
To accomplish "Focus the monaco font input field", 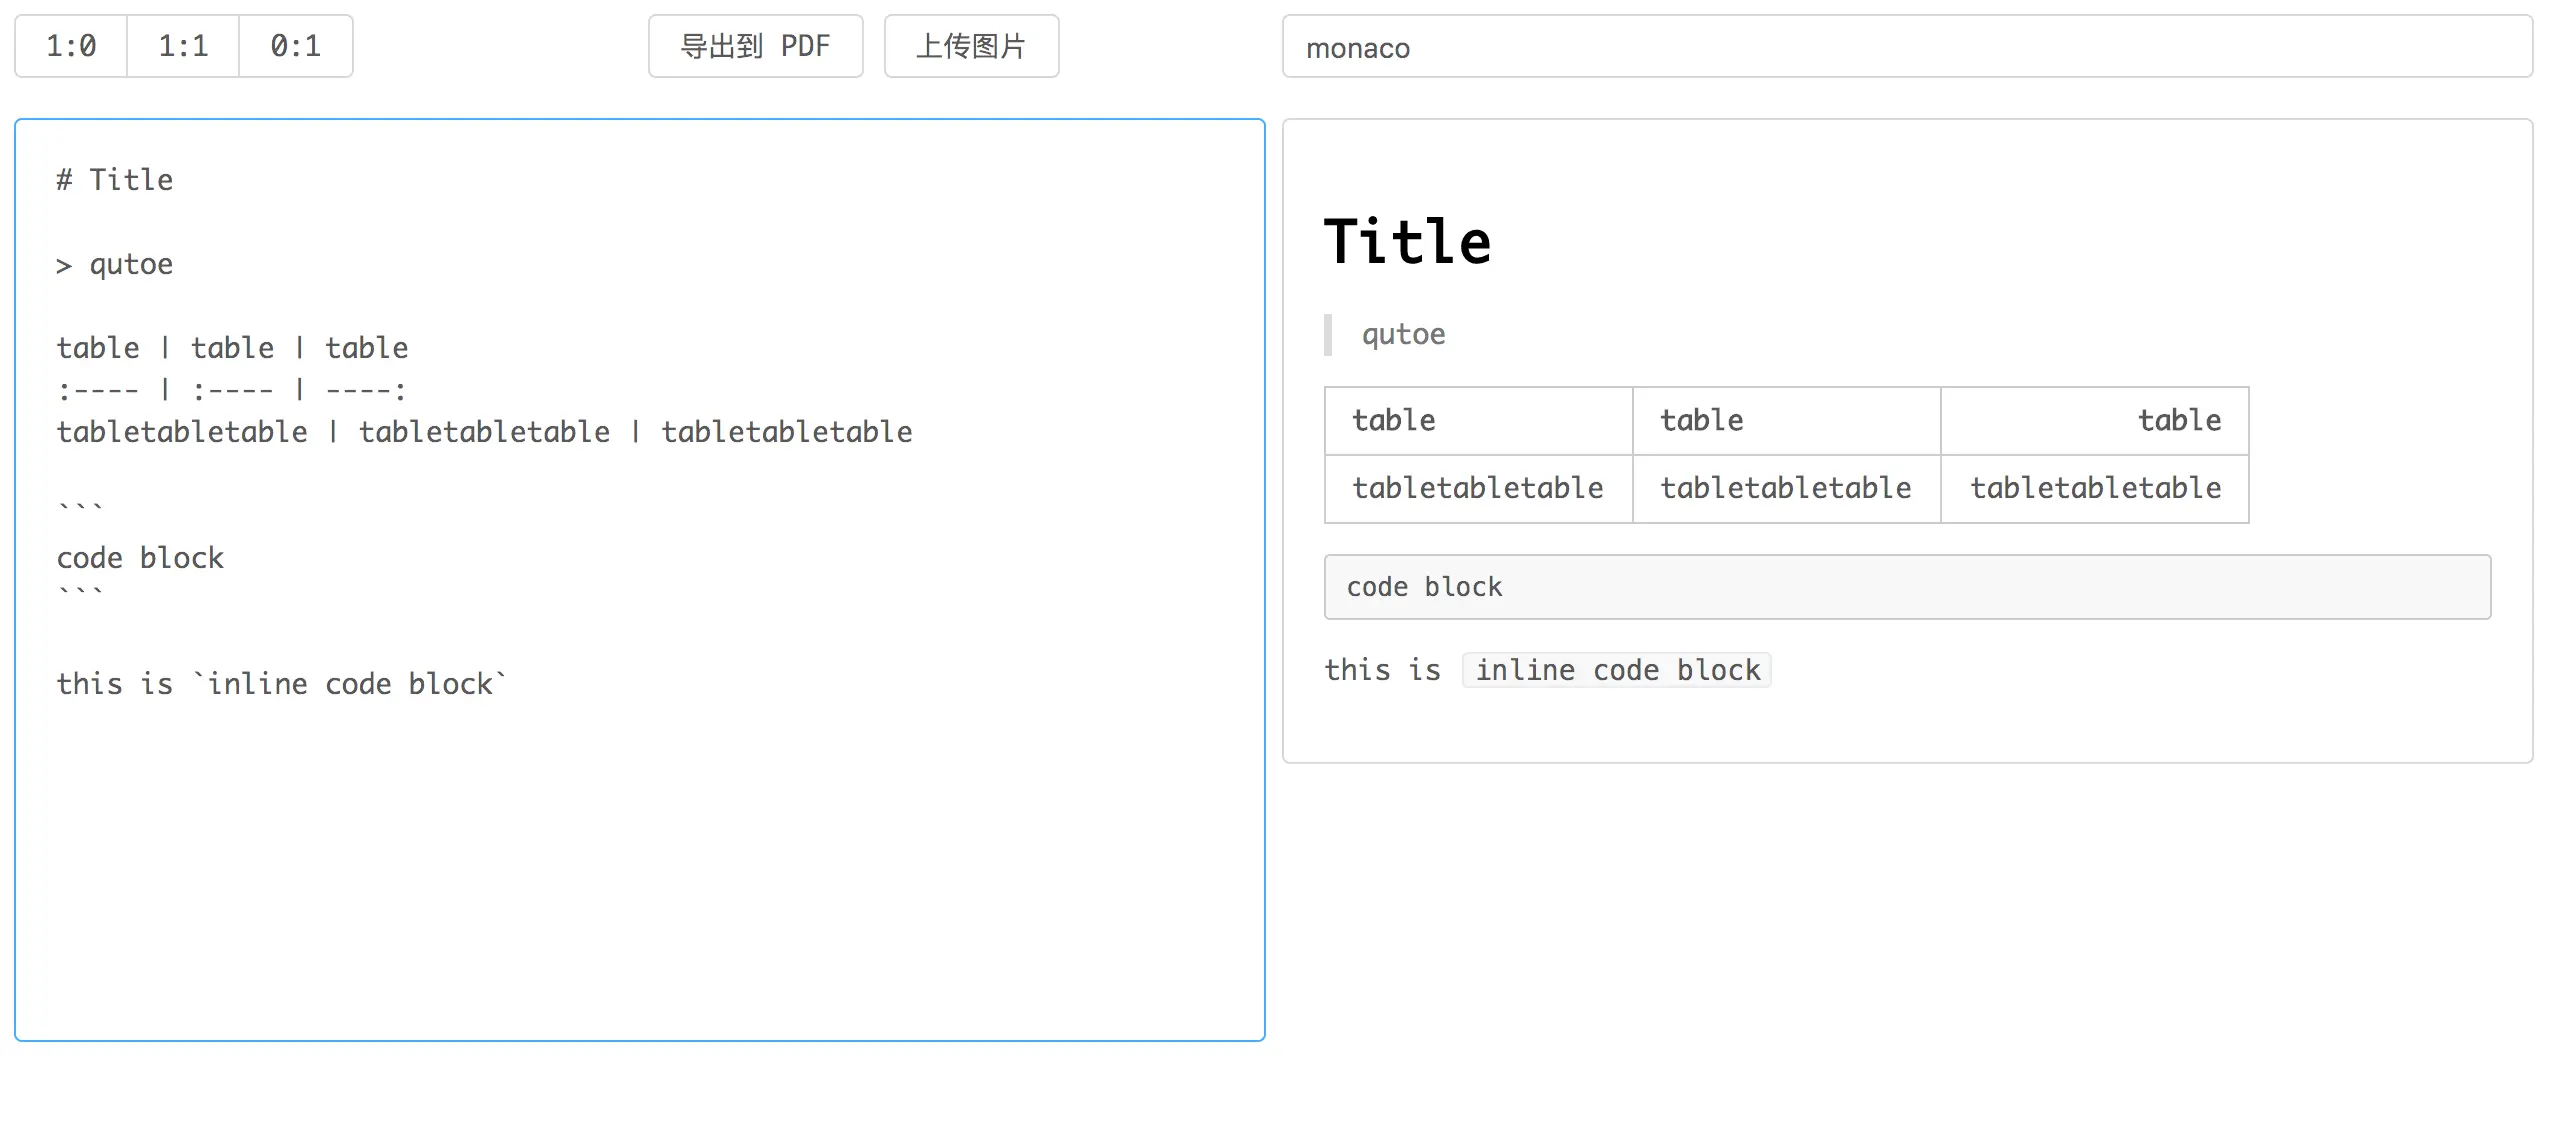I will [x=1906, y=47].
